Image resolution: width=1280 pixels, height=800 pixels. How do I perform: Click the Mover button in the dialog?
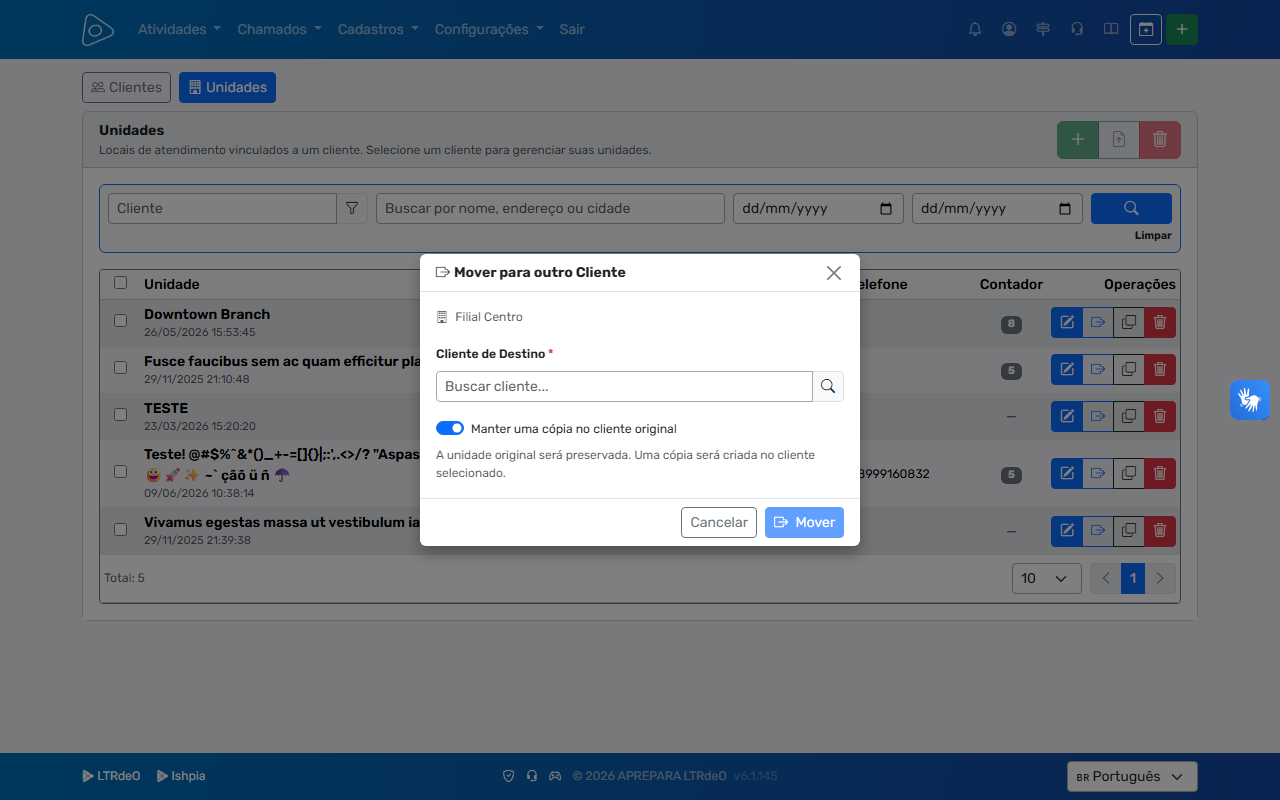click(x=804, y=522)
